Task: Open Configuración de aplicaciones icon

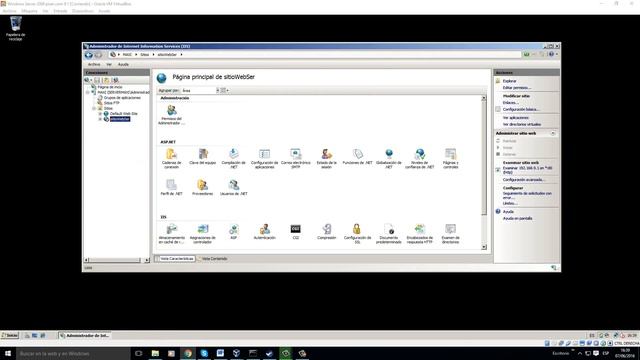Action: (264, 158)
